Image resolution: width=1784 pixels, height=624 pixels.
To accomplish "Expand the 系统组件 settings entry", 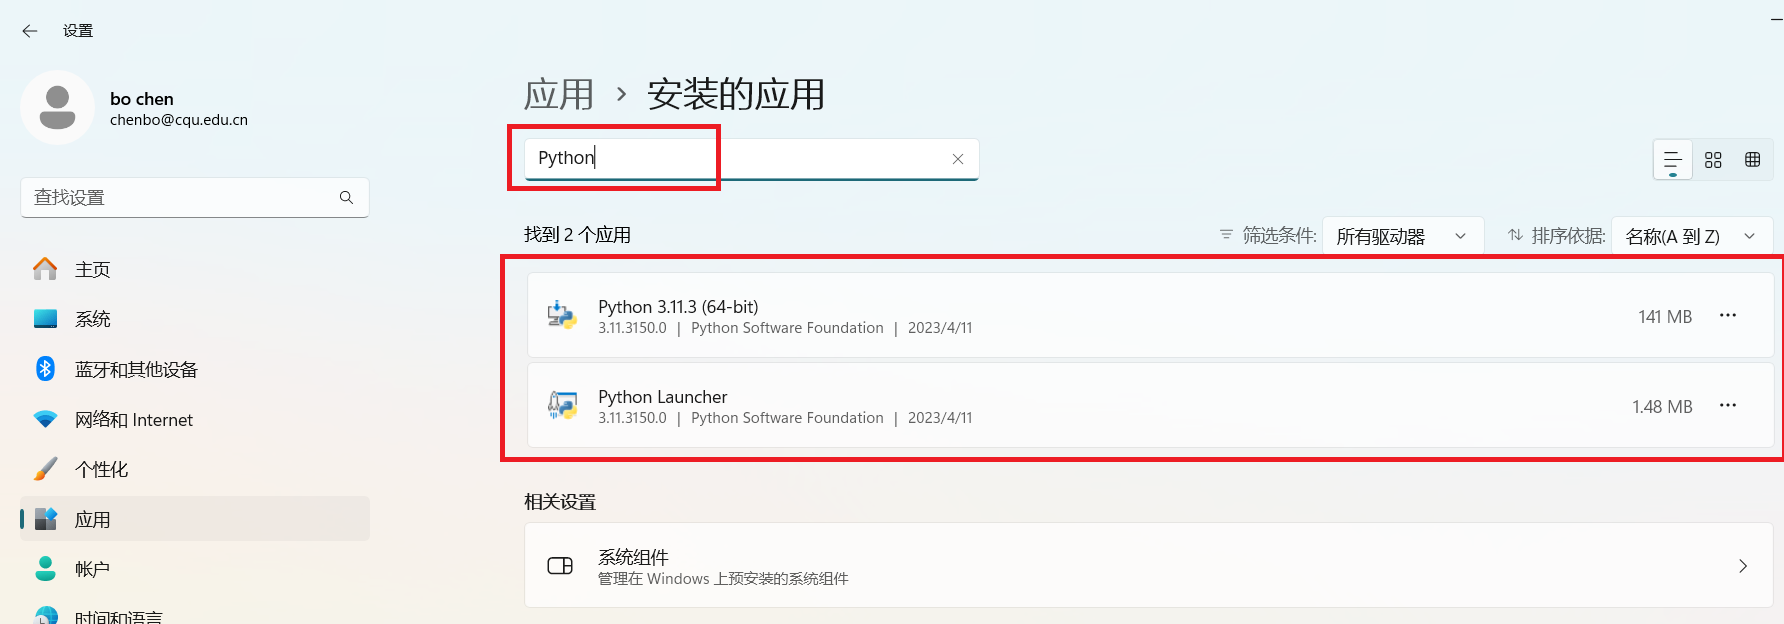I will tap(1149, 566).
